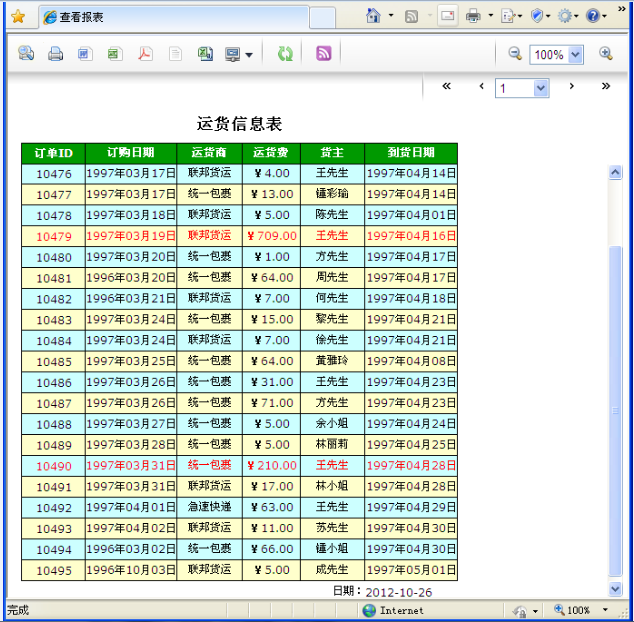Click the 到货日期 column header
The image size is (634, 622).
coord(411,153)
